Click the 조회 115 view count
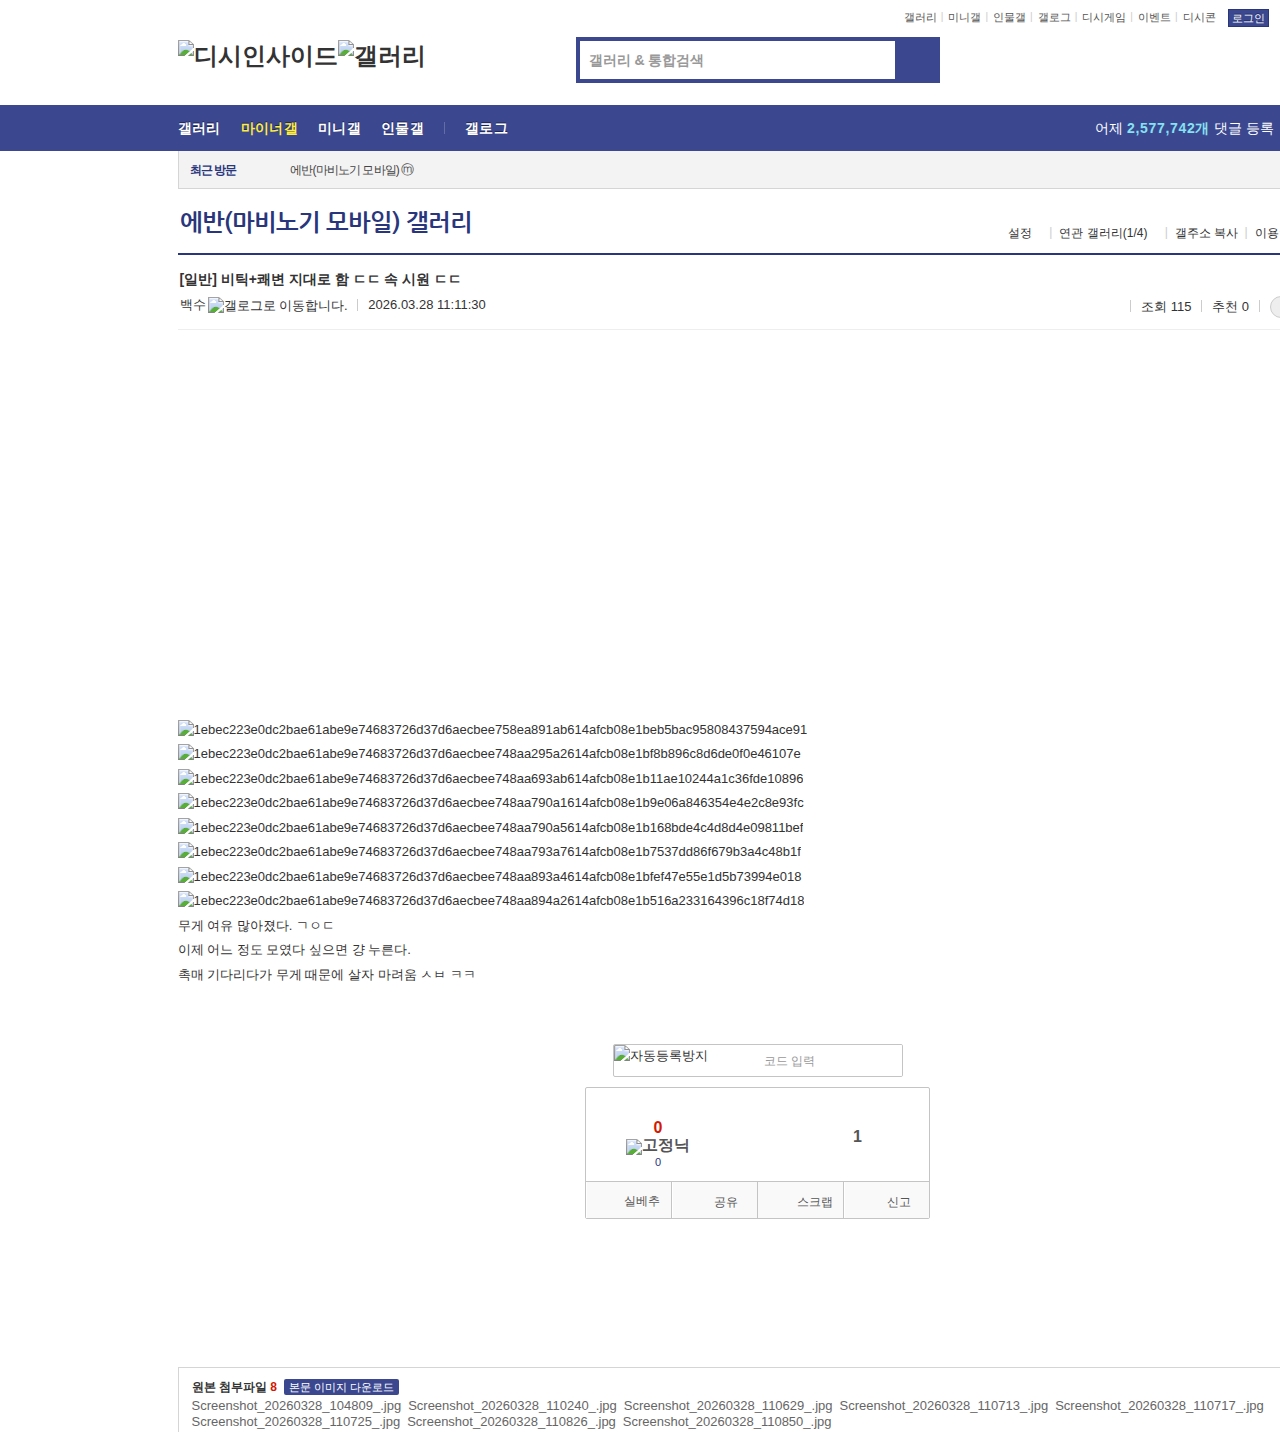Screen dimensions: 1280x1432 (1166, 307)
